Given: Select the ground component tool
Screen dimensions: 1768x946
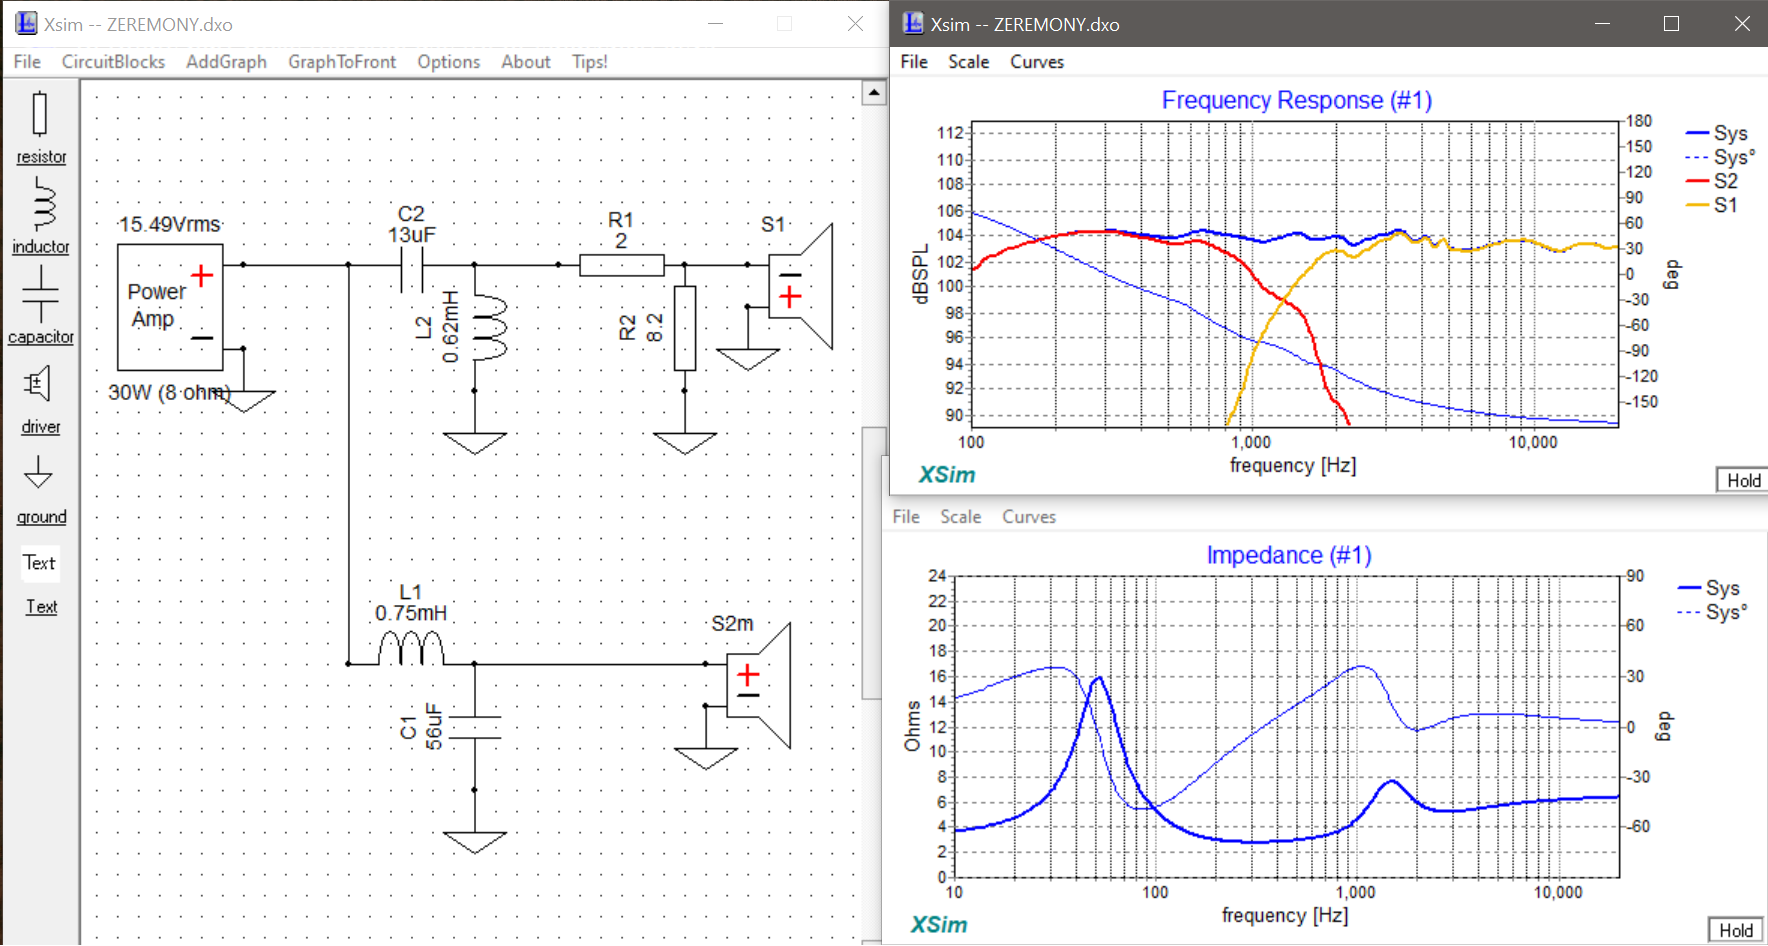Looking at the screenshot, I should tap(41, 490).
